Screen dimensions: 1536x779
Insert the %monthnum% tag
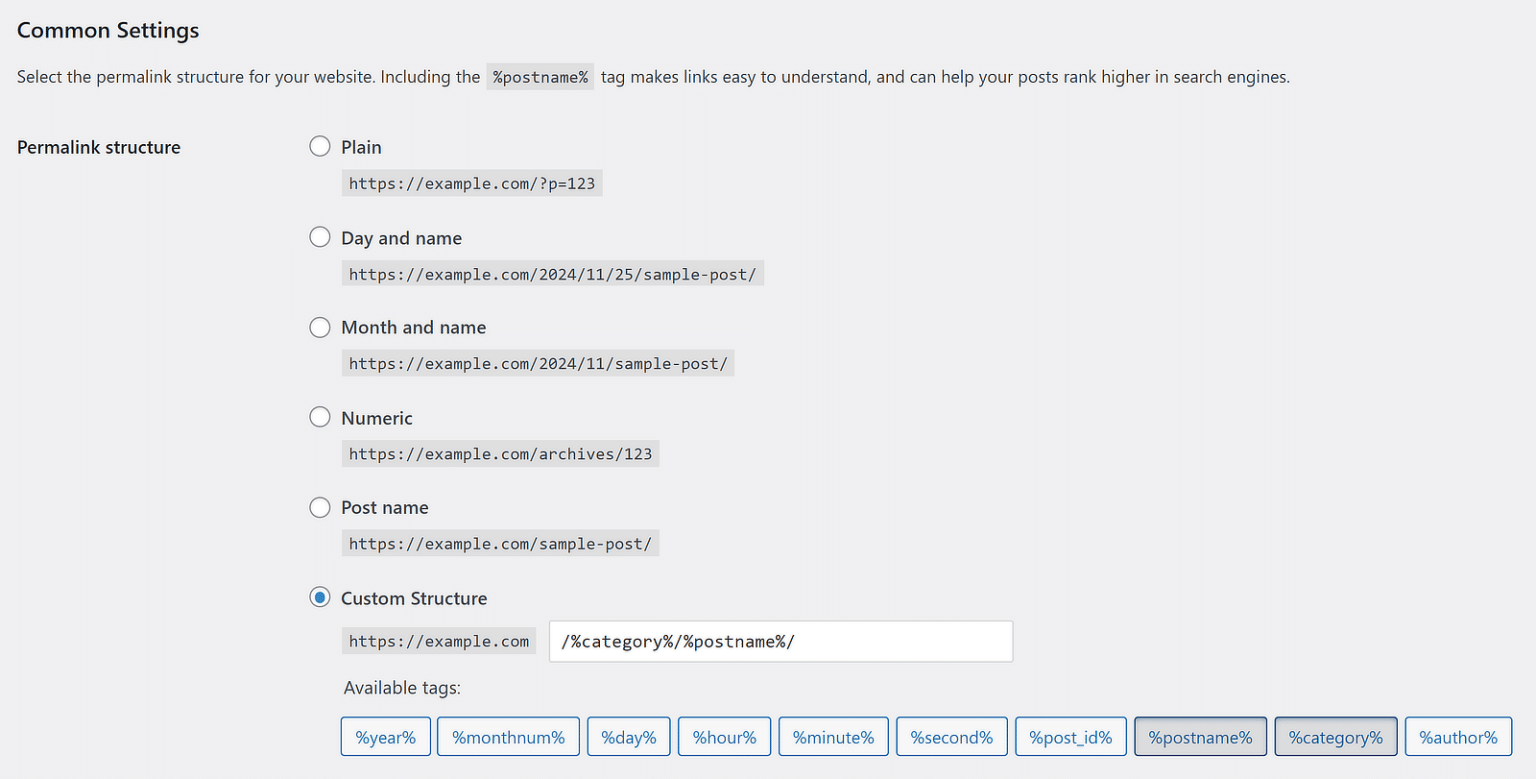pos(508,737)
